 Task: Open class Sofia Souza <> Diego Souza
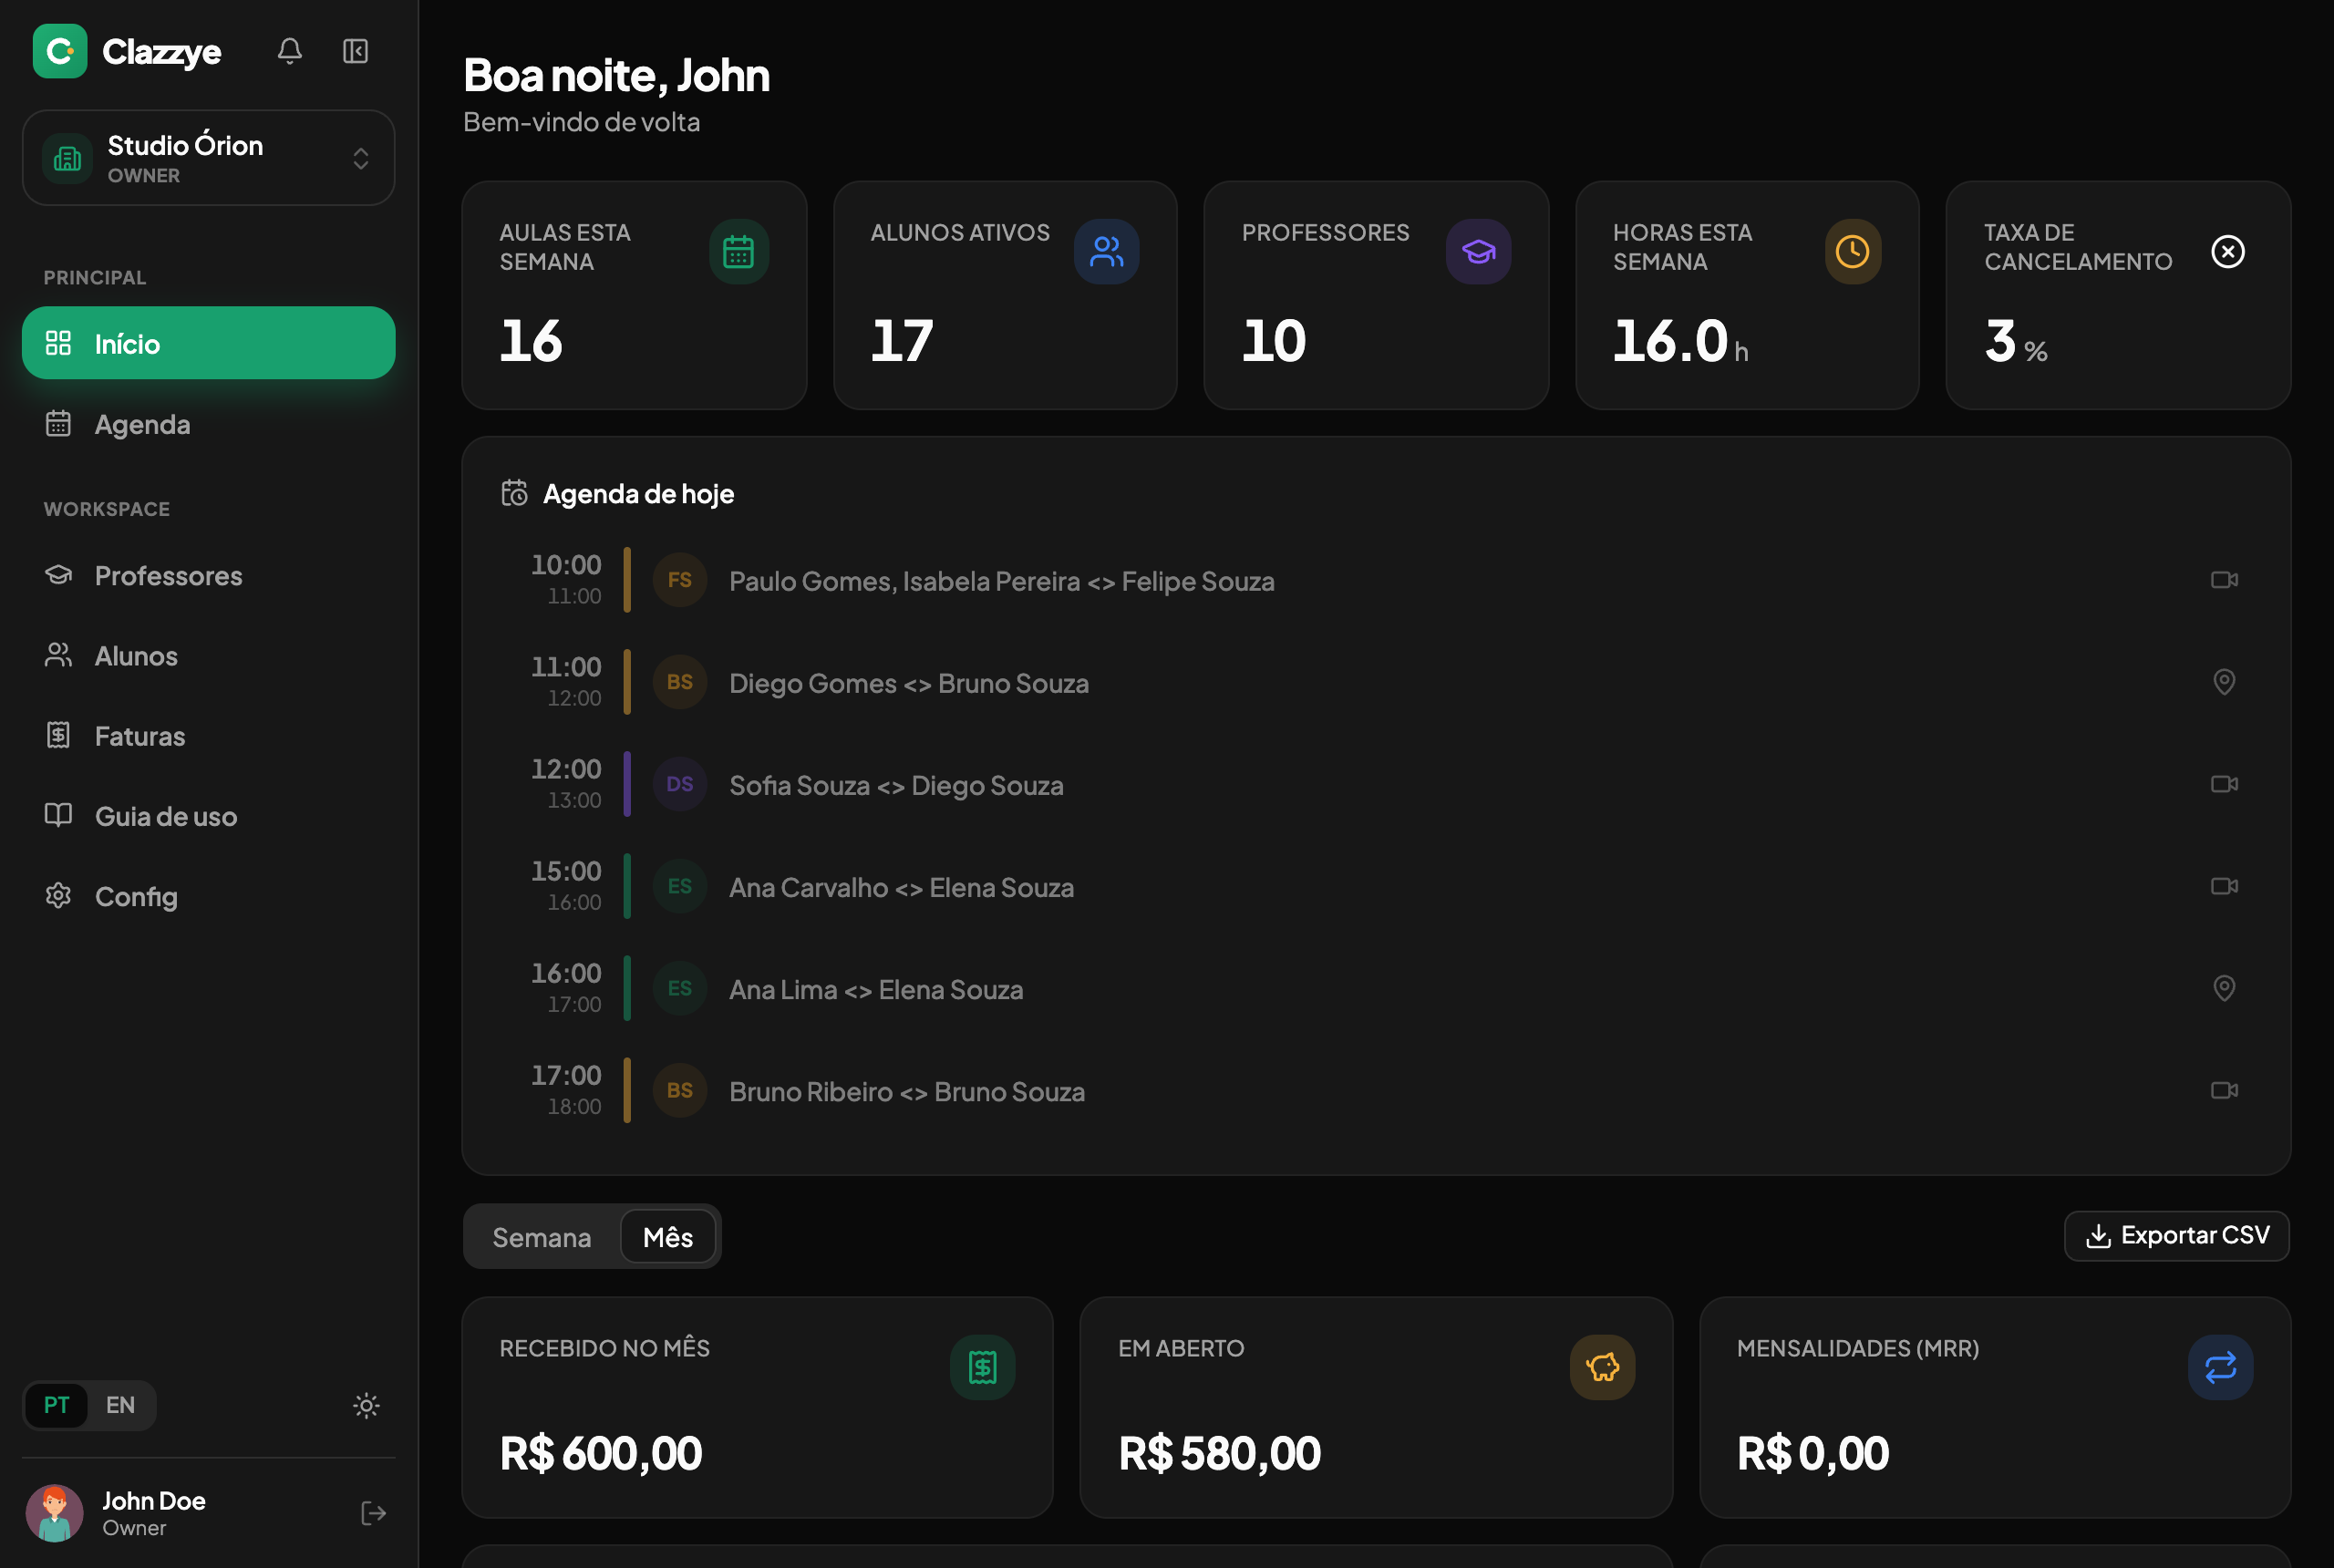1376,784
